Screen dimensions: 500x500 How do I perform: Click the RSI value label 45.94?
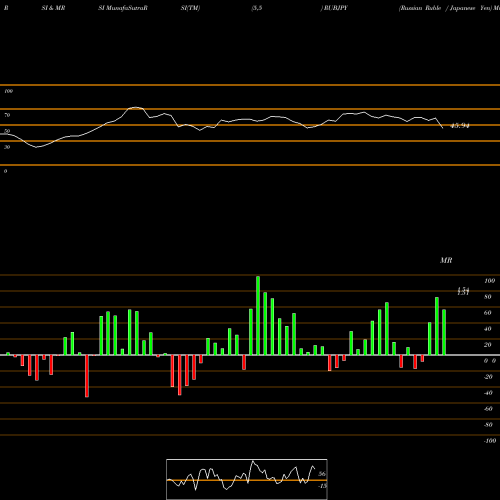point(460,126)
